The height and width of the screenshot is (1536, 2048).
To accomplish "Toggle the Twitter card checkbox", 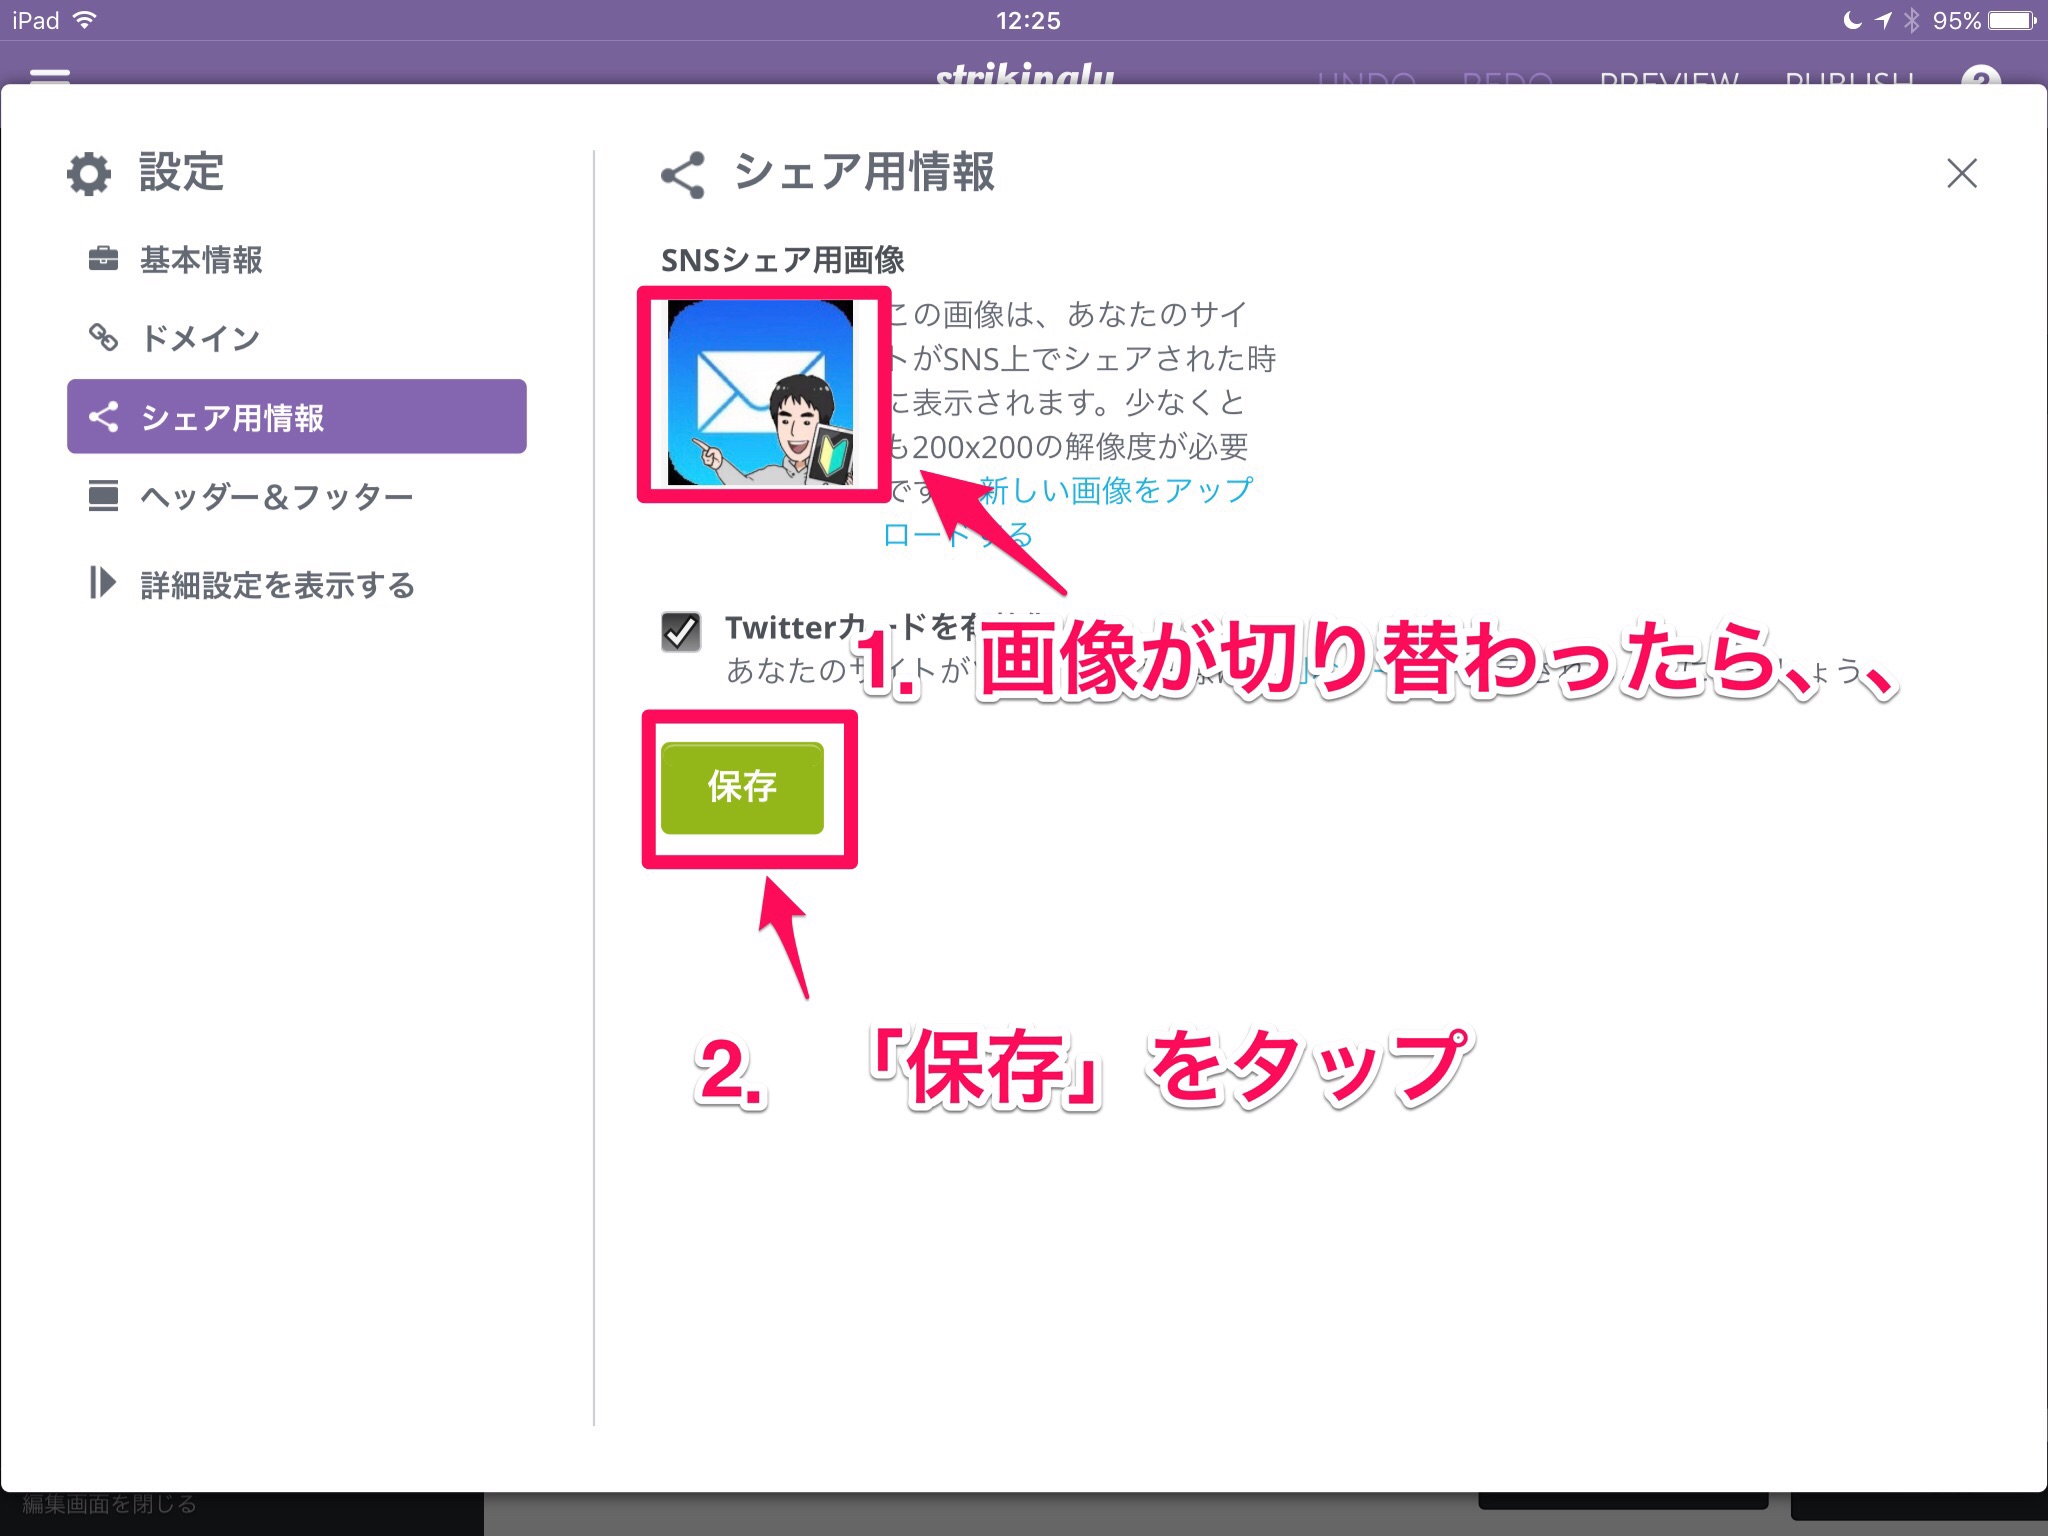I will click(681, 632).
